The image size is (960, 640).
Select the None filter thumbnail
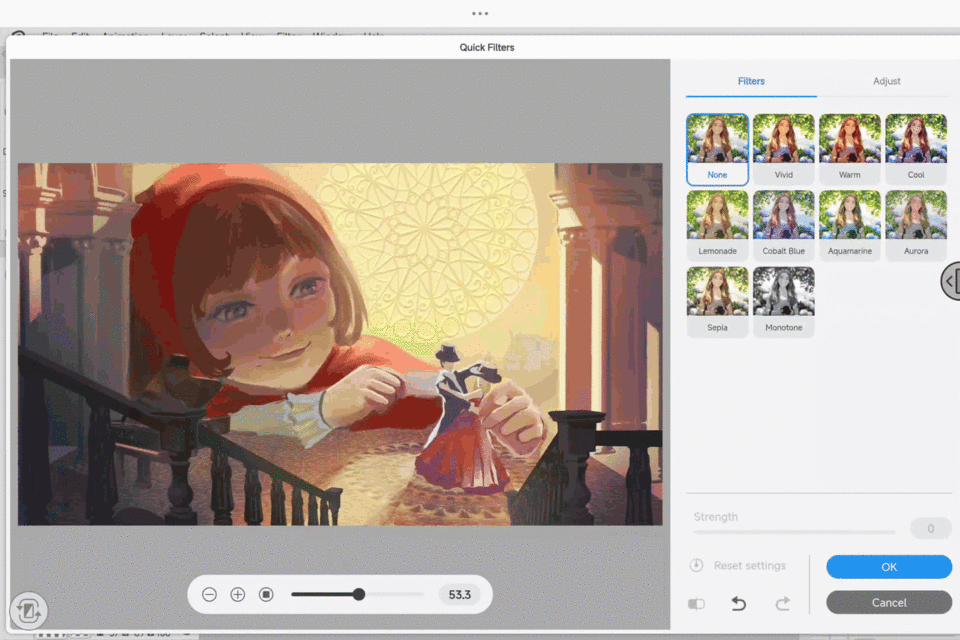click(x=717, y=149)
